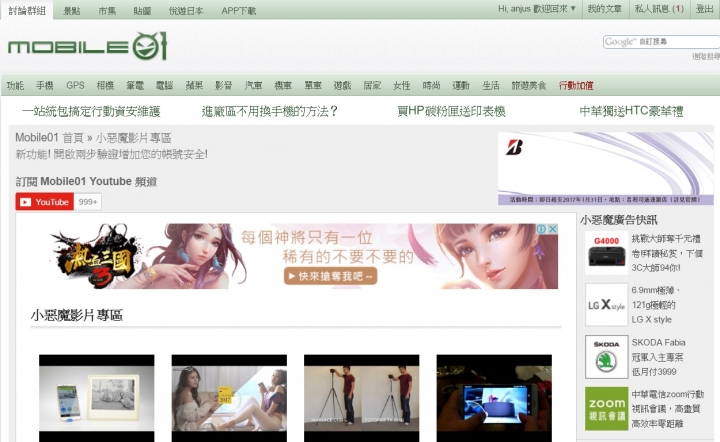Open 私人訊息 (1) inbox
Screen dimensions: 720x442
coord(659,9)
